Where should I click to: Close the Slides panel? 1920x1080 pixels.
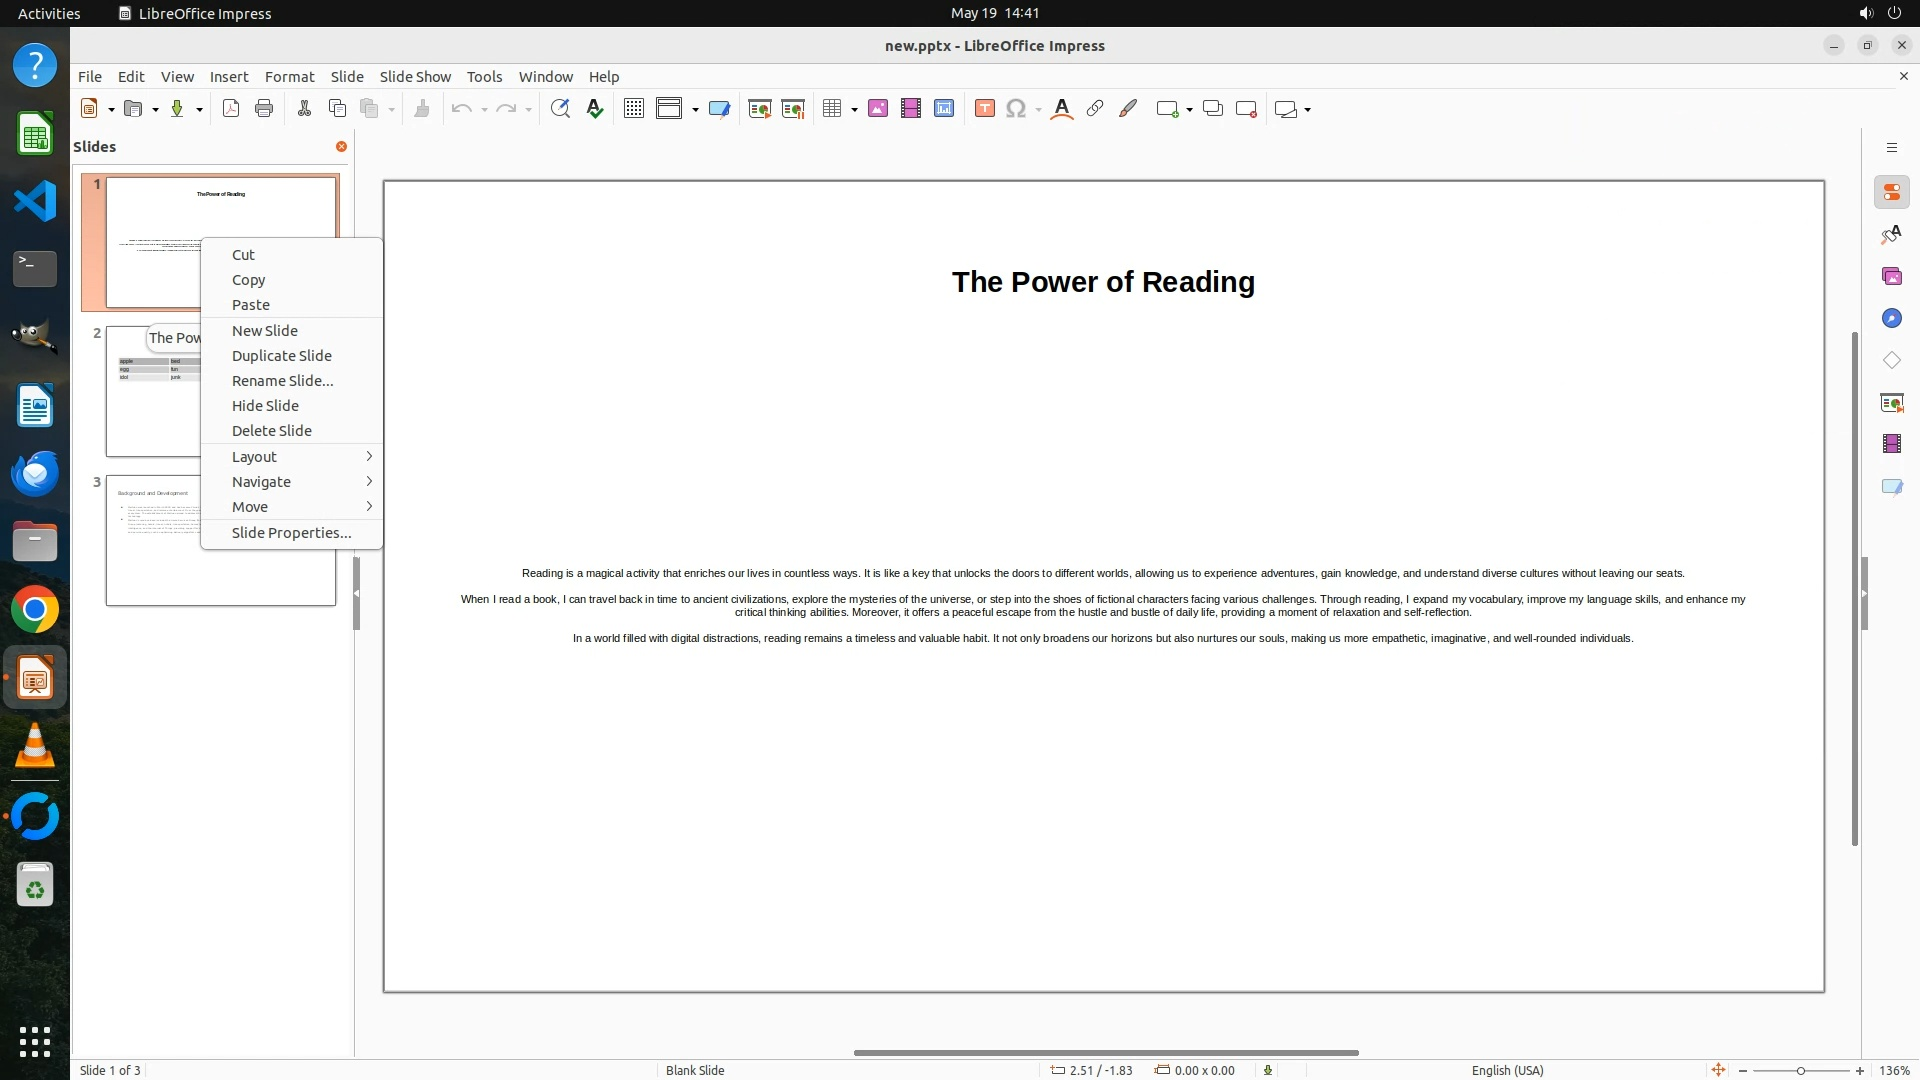point(341,146)
